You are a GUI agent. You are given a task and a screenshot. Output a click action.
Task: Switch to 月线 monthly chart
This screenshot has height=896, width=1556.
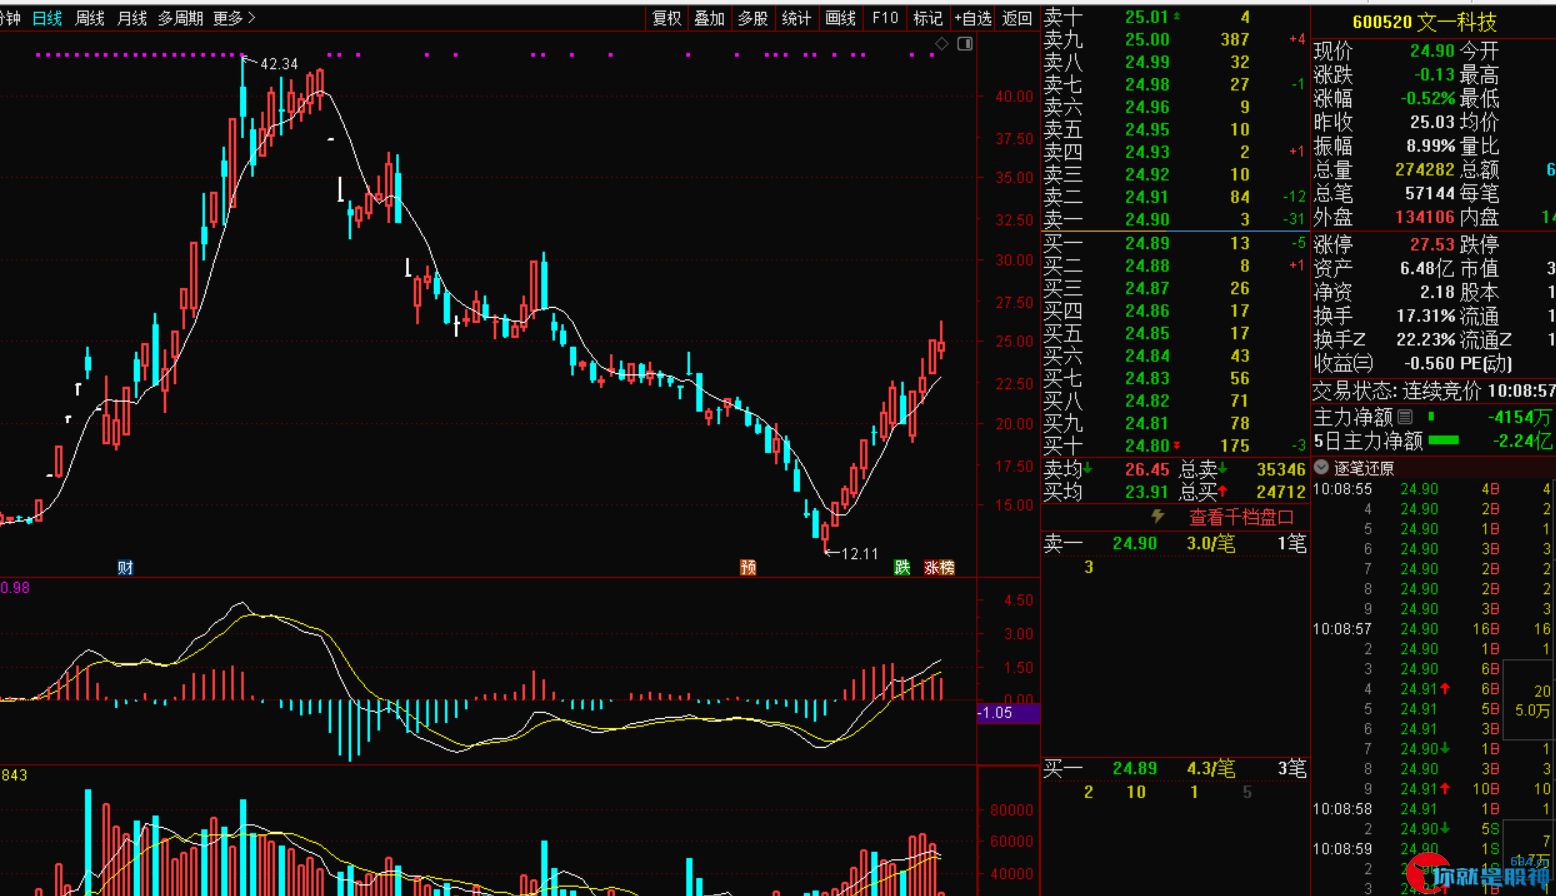point(132,18)
